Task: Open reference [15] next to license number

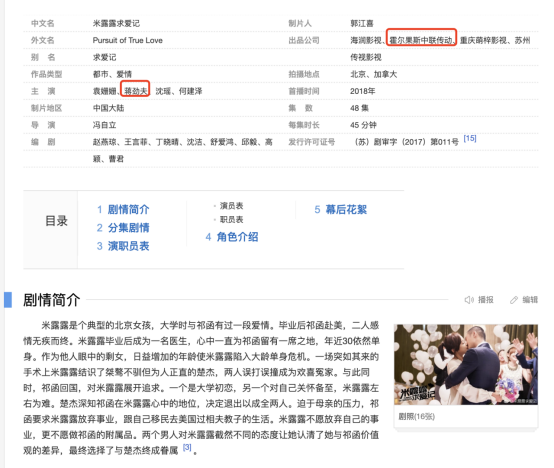Action: pos(470,138)
